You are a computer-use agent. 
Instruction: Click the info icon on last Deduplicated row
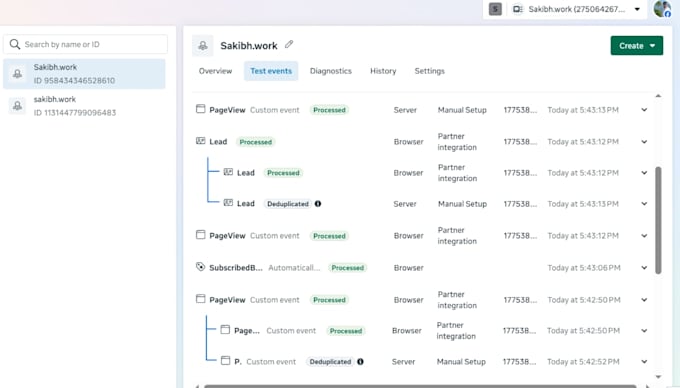tap(360, 362)
